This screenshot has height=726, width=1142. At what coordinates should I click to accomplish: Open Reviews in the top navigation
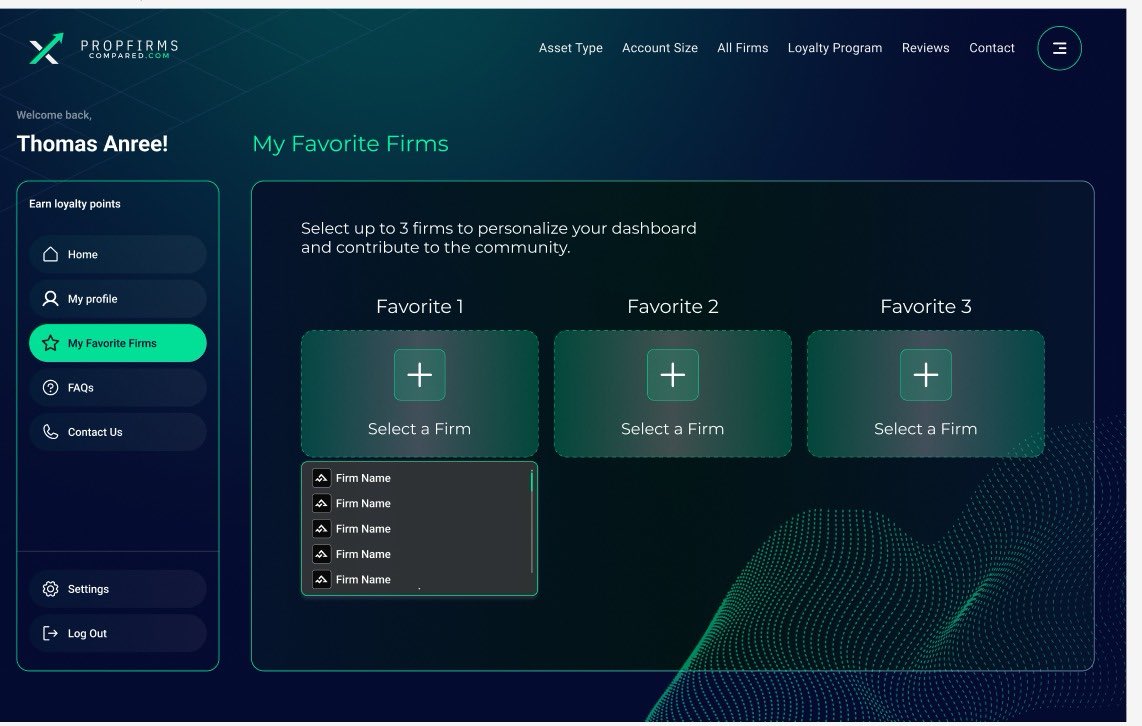point(925,48)
